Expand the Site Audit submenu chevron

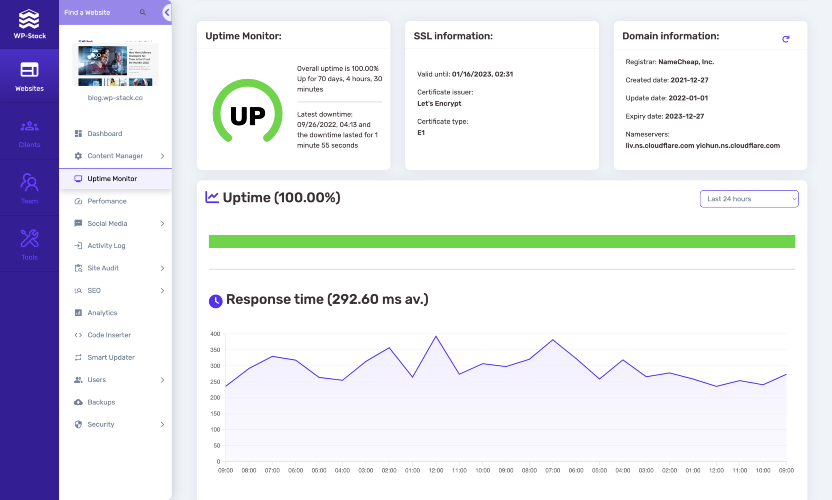pyautogui.click(x=162, y=269)
